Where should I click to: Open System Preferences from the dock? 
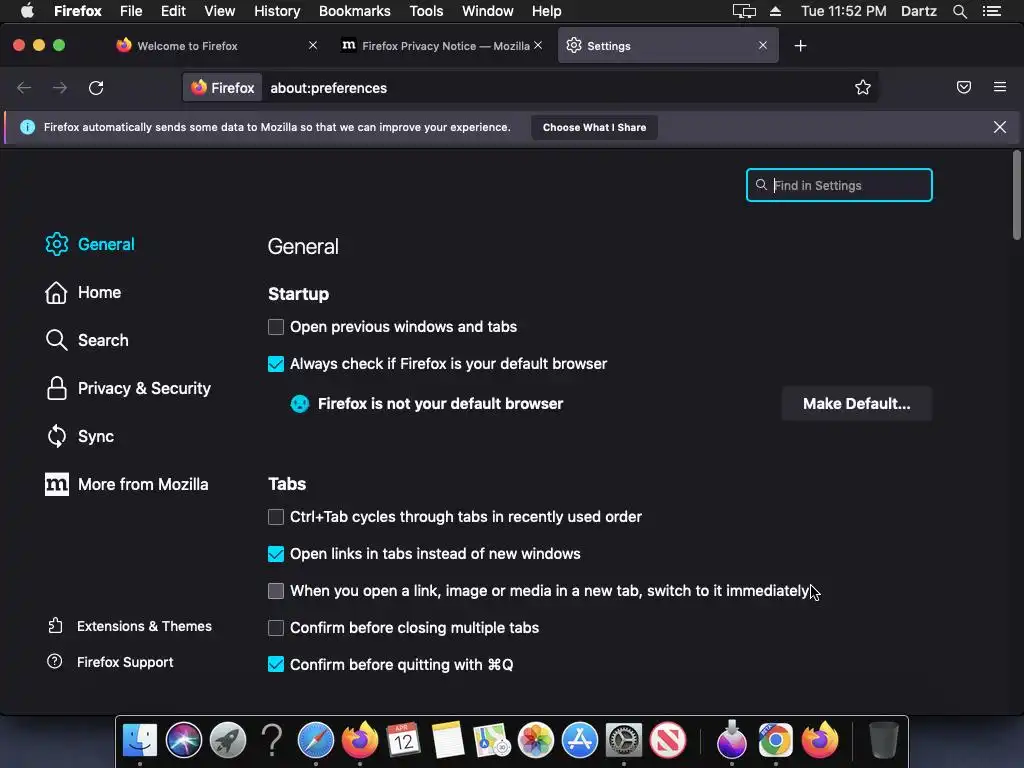[x=624, y=740]
